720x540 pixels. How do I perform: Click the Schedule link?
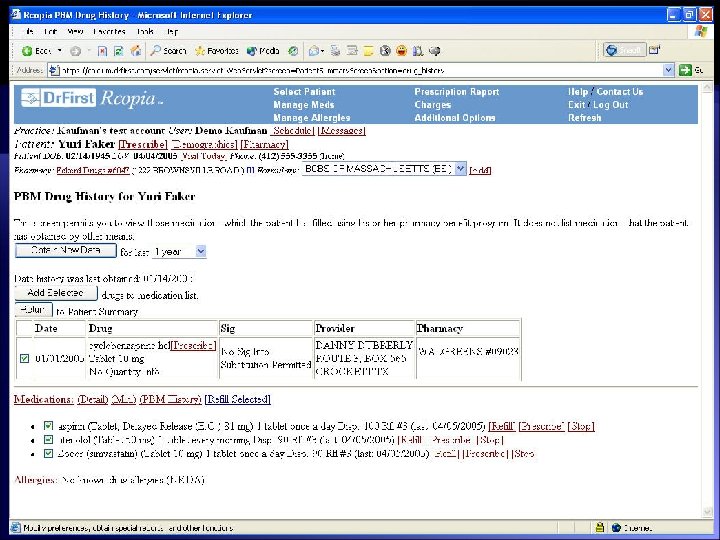pos(292,130)
